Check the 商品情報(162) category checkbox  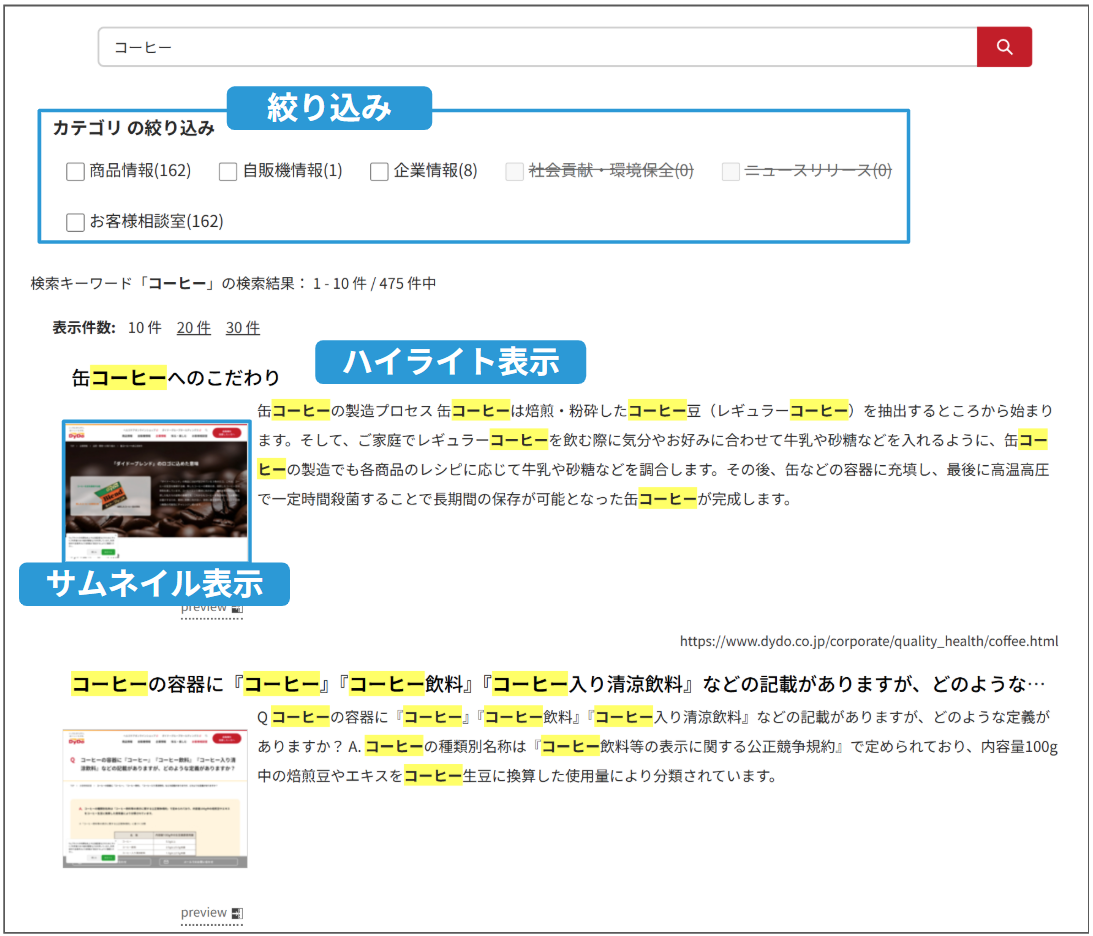(75, 171)
